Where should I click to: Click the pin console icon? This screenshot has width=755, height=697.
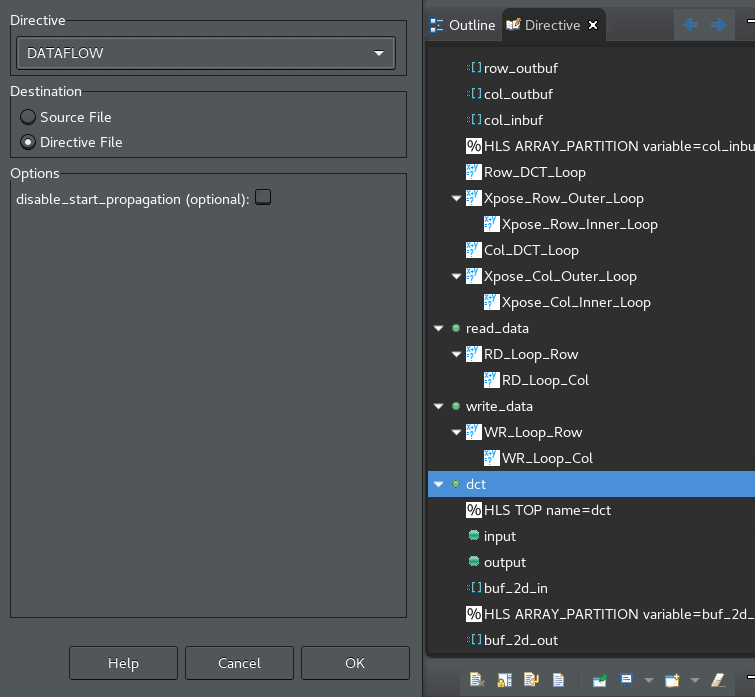599,680
